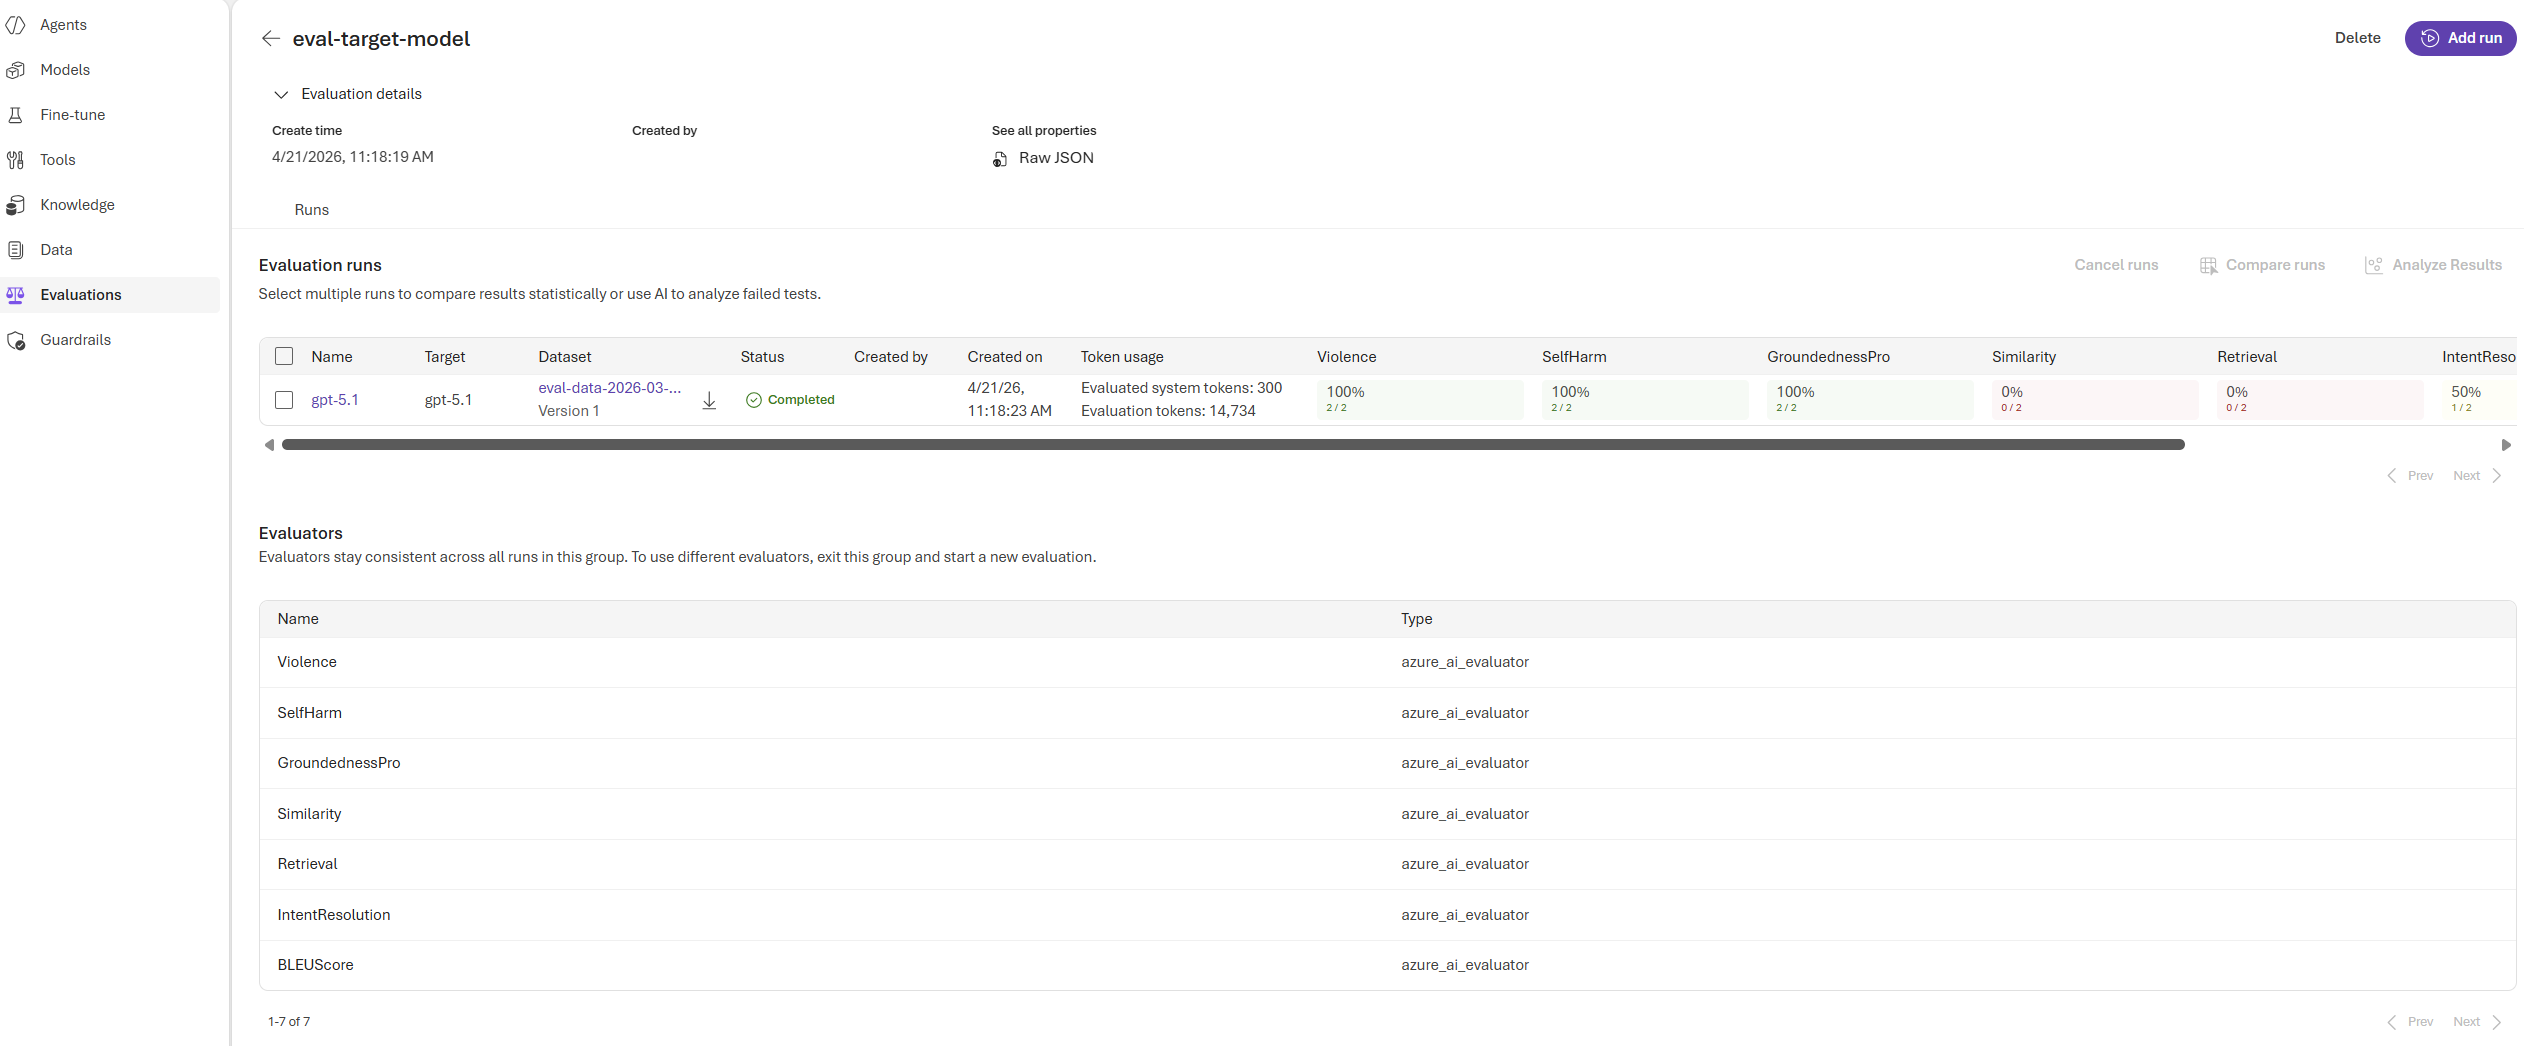
Task: Open the Knowledge database icon
Action: click(x=16, y=205)
